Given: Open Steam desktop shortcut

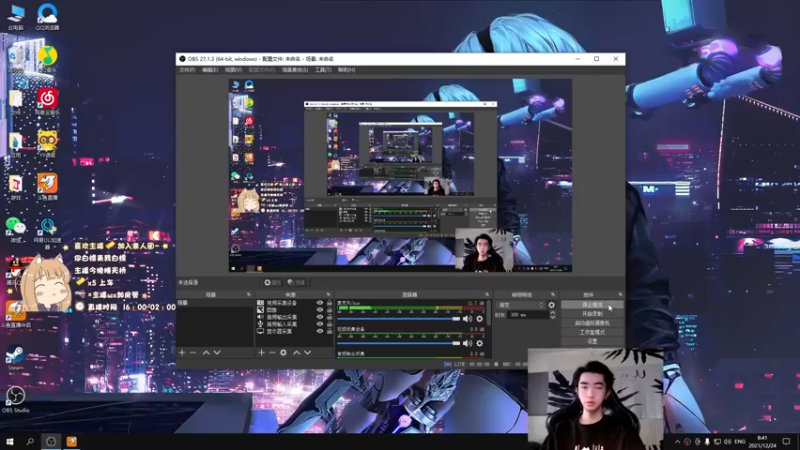Looking at the screenshot, I should [15, 357].
